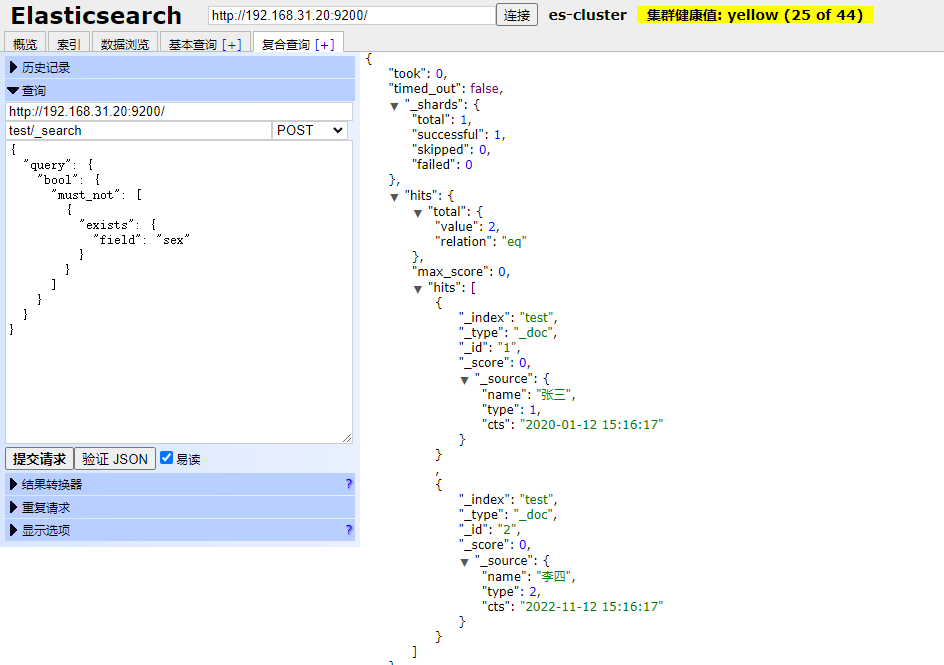Click the cts value 2020-01-12 15:16:17
The image size is (944, 665).
pyautogui.click(x=591, y=424)
